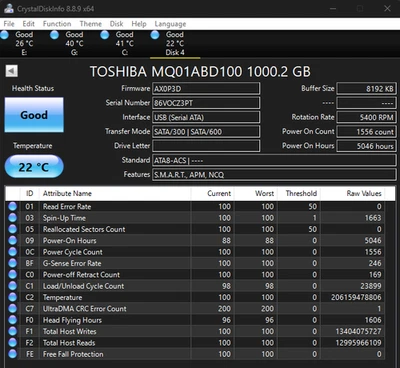The height and width of the screenshot is (368, 400).
Task: Open the Disk menu
Action: click(x=117, y=24)
